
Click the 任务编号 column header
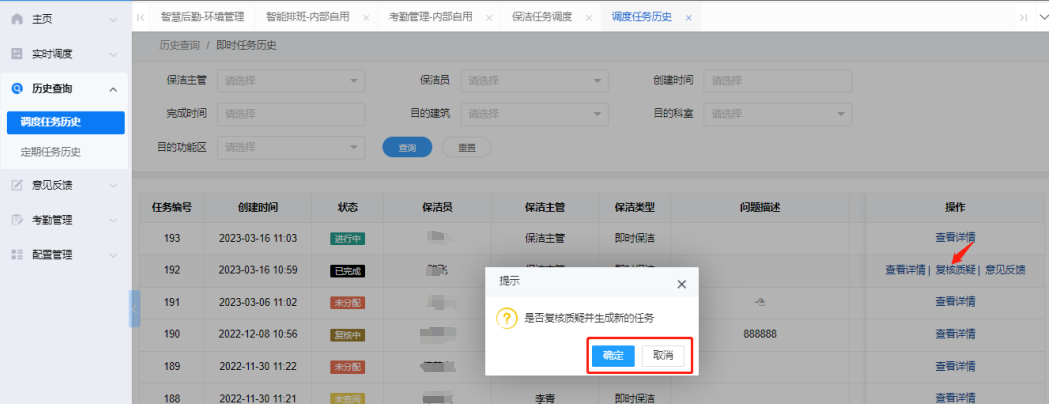tap(172, 208)
